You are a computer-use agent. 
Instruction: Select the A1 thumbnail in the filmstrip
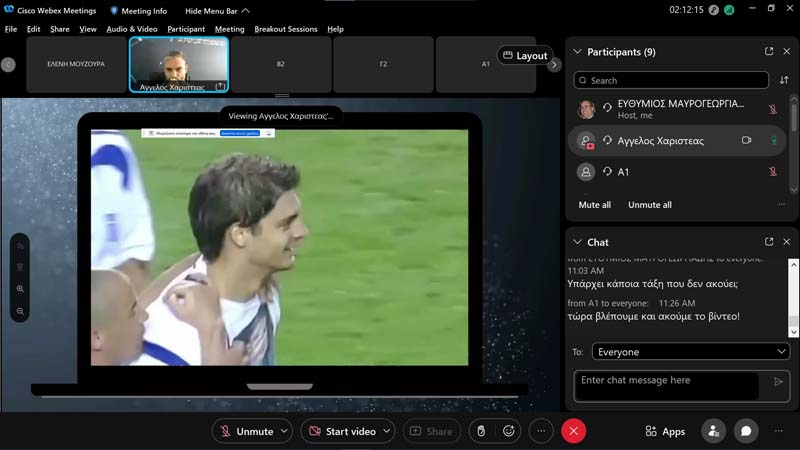486,64
